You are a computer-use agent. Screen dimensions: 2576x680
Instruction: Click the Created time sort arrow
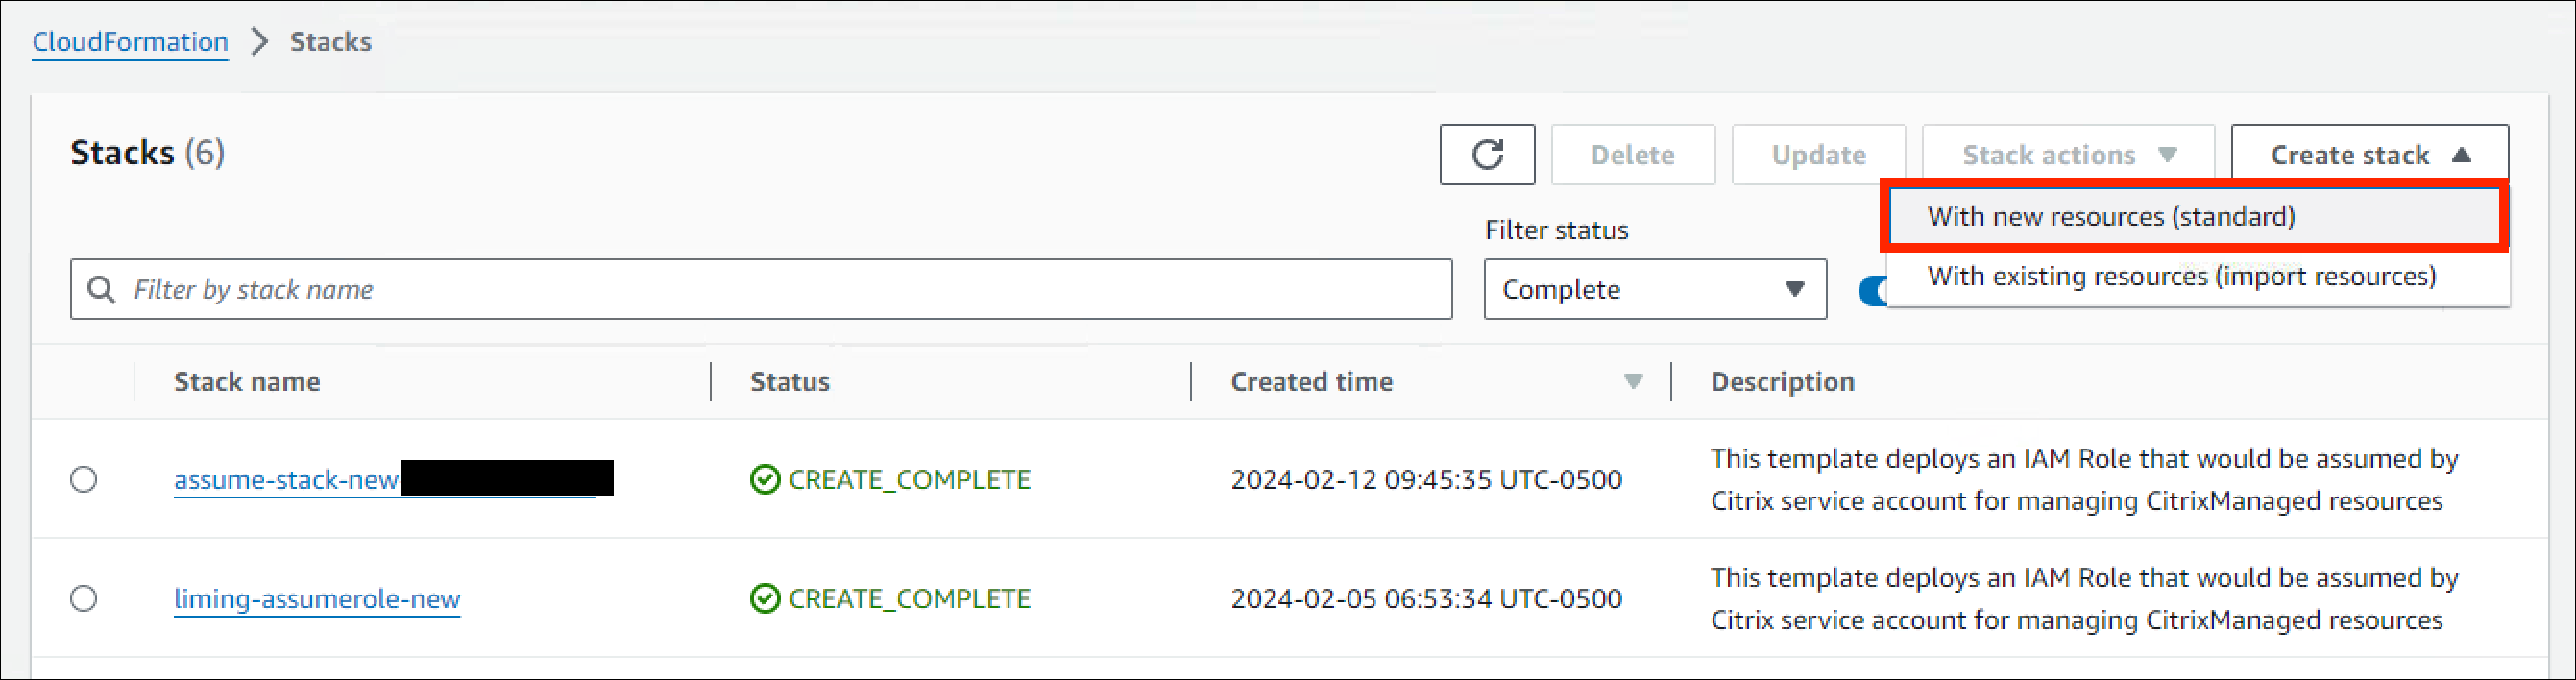click(1632, 381)
